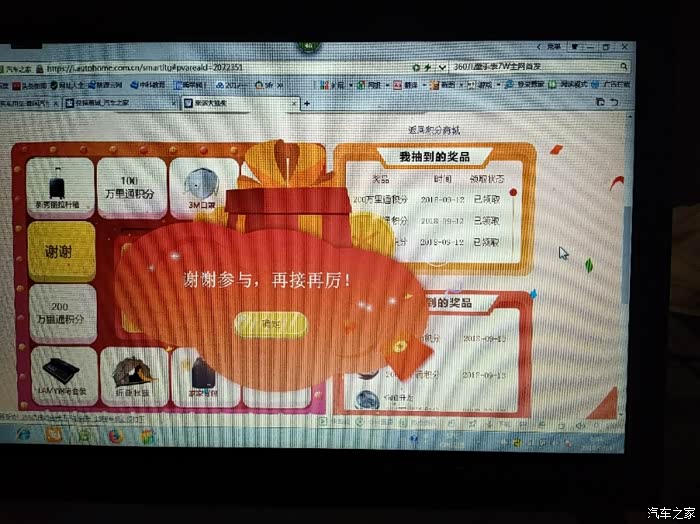Select the luggage suitcase prize tile
Image resolution: width=700 pixels, height=524 pixels.
click(x=60, y=187)
